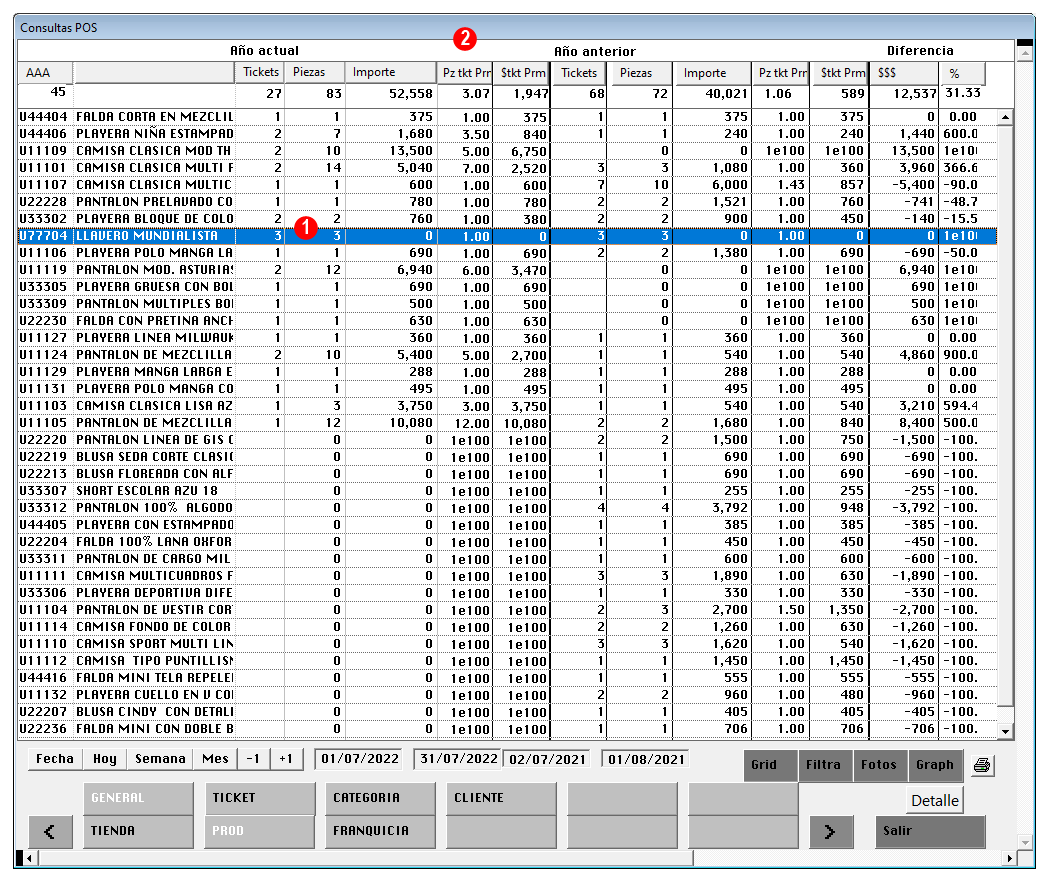1047x879 pixels.
Task: Click the Detalle button
Action: 935,800
